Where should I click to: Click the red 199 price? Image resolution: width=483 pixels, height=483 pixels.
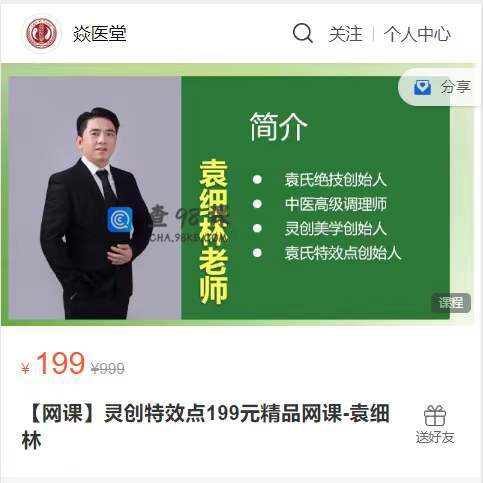(x=60, y=363)
